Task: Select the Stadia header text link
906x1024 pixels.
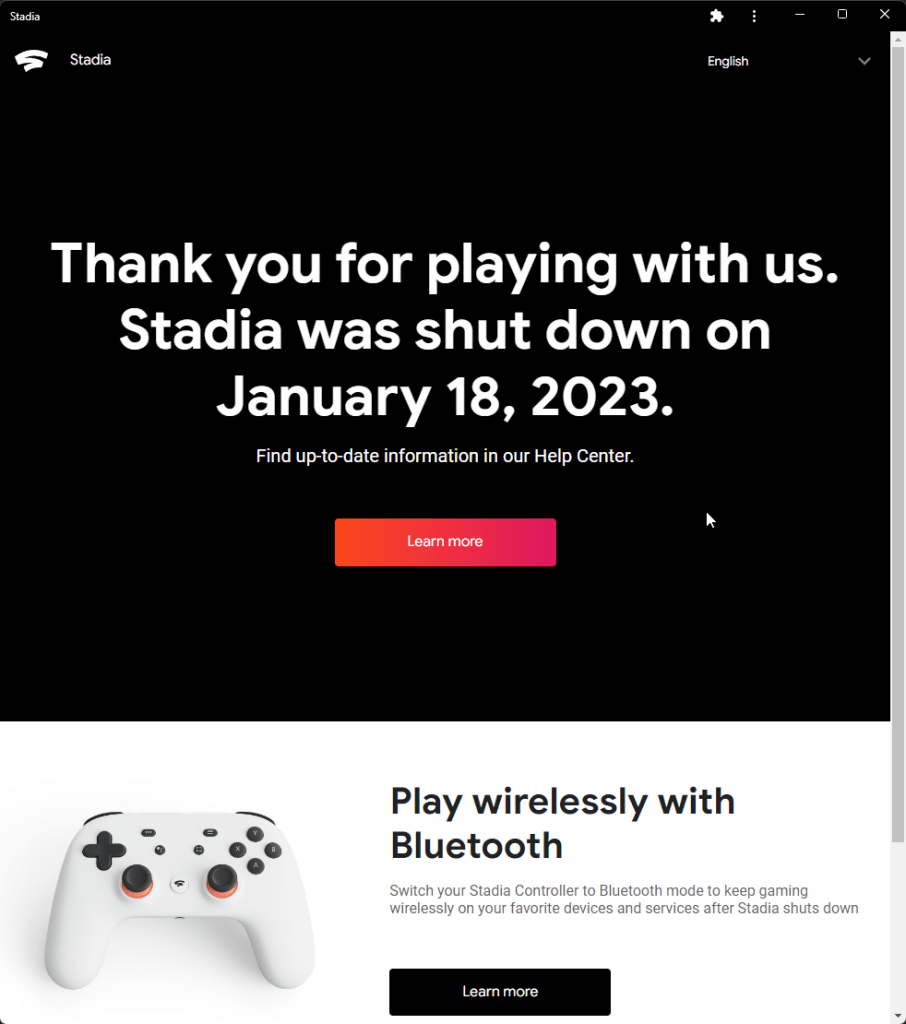Action: click(x=90, y=60)
